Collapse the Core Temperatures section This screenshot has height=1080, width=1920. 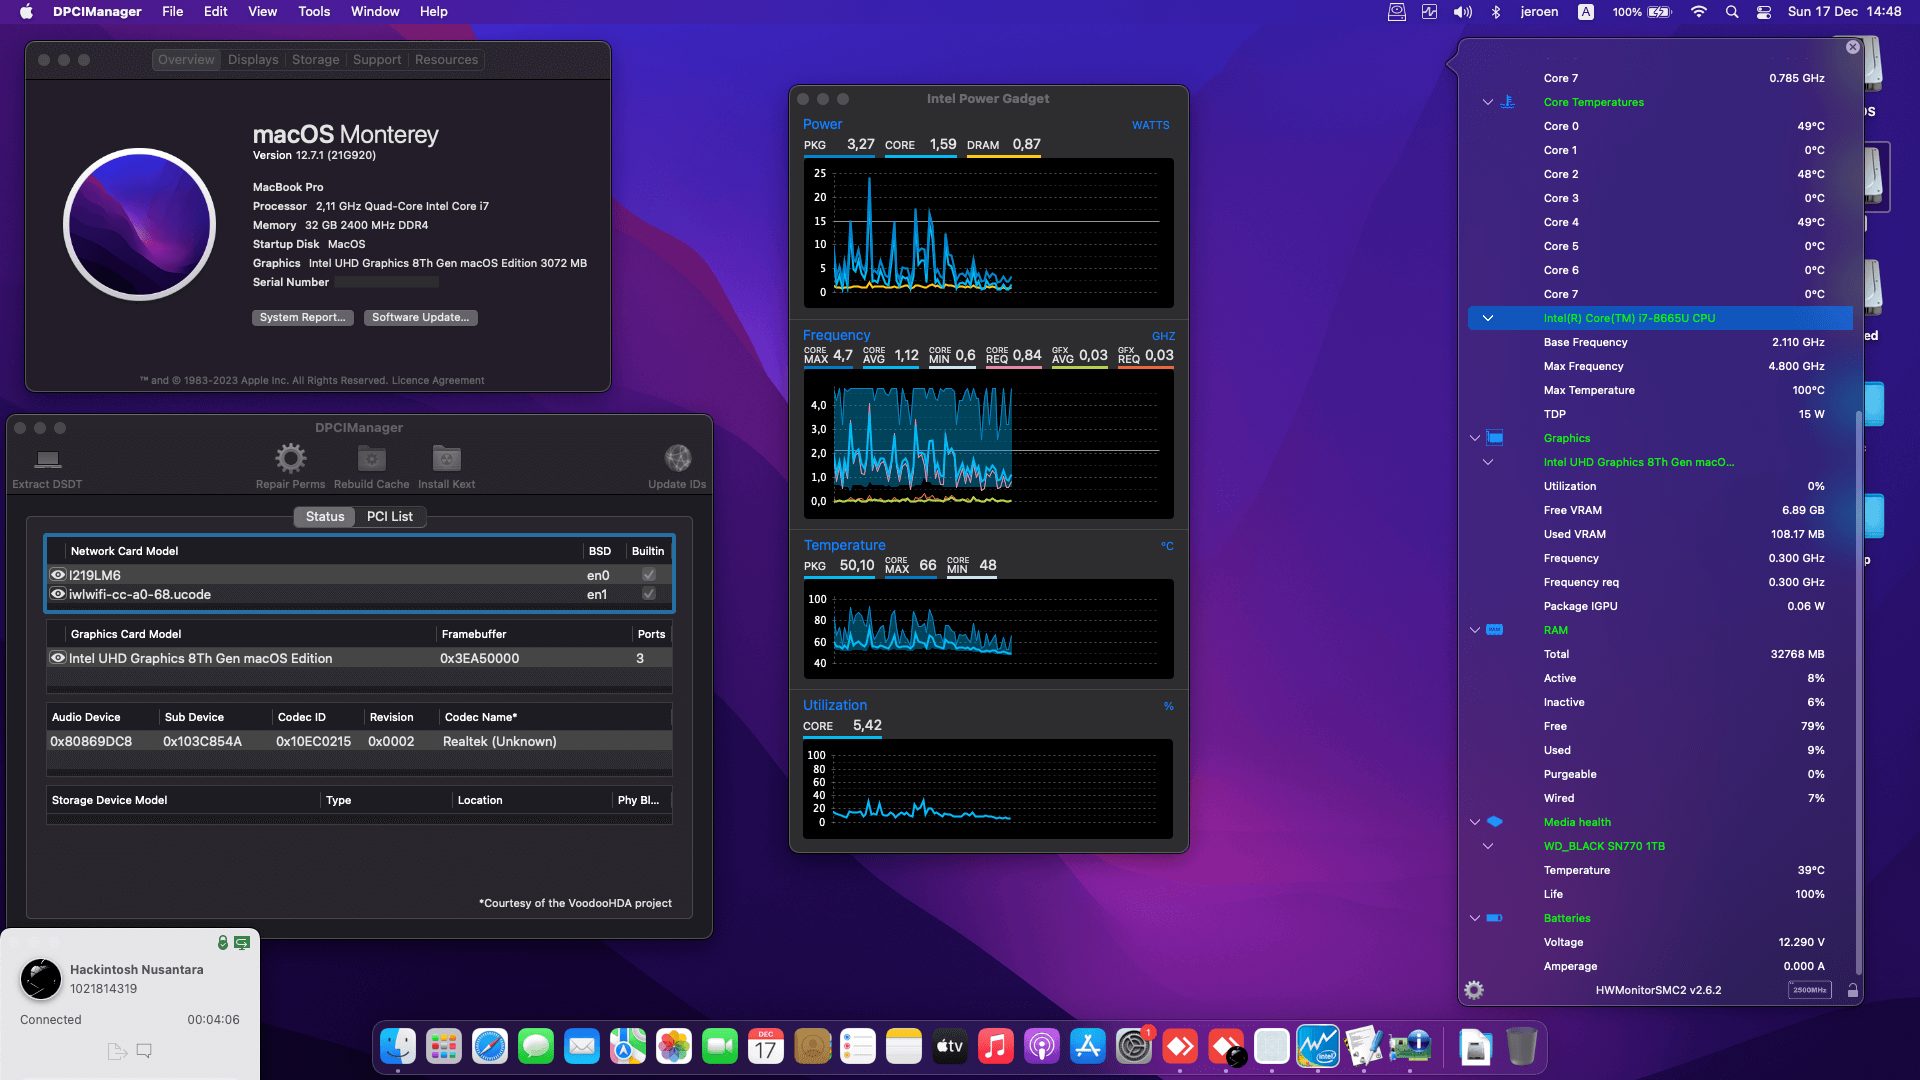tap(1487, 102)
